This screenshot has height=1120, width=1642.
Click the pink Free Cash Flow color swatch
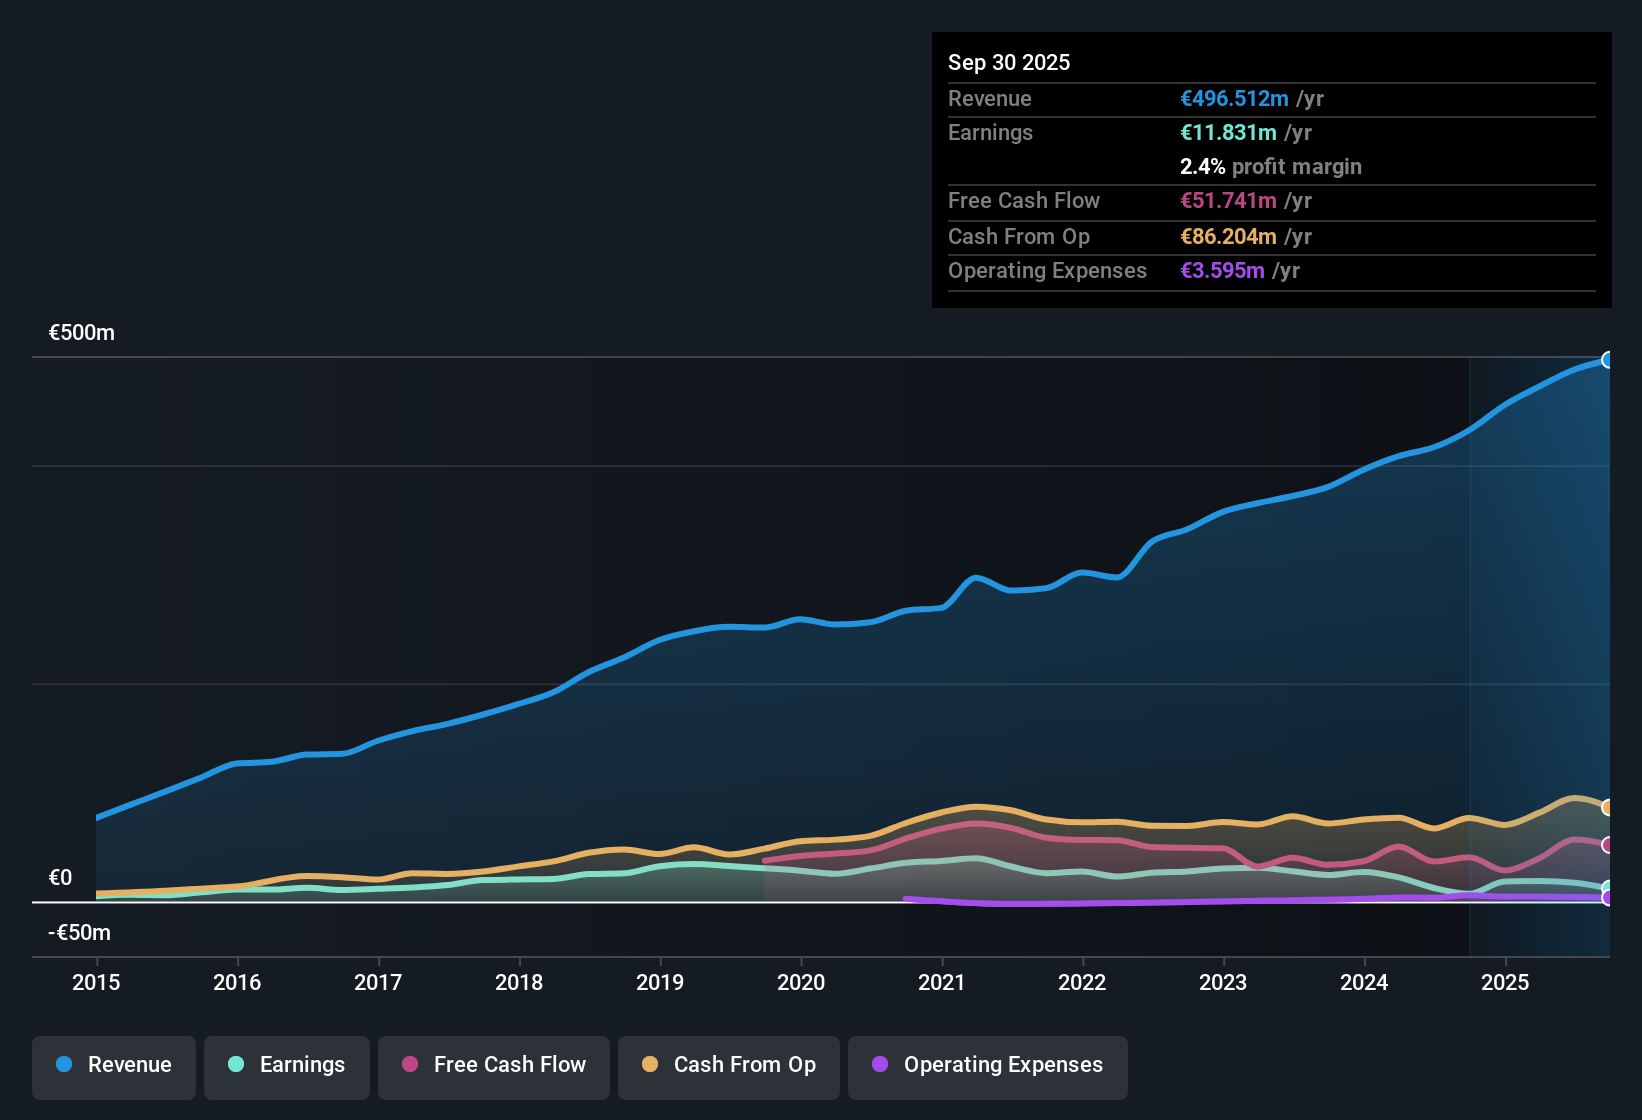409,1065
